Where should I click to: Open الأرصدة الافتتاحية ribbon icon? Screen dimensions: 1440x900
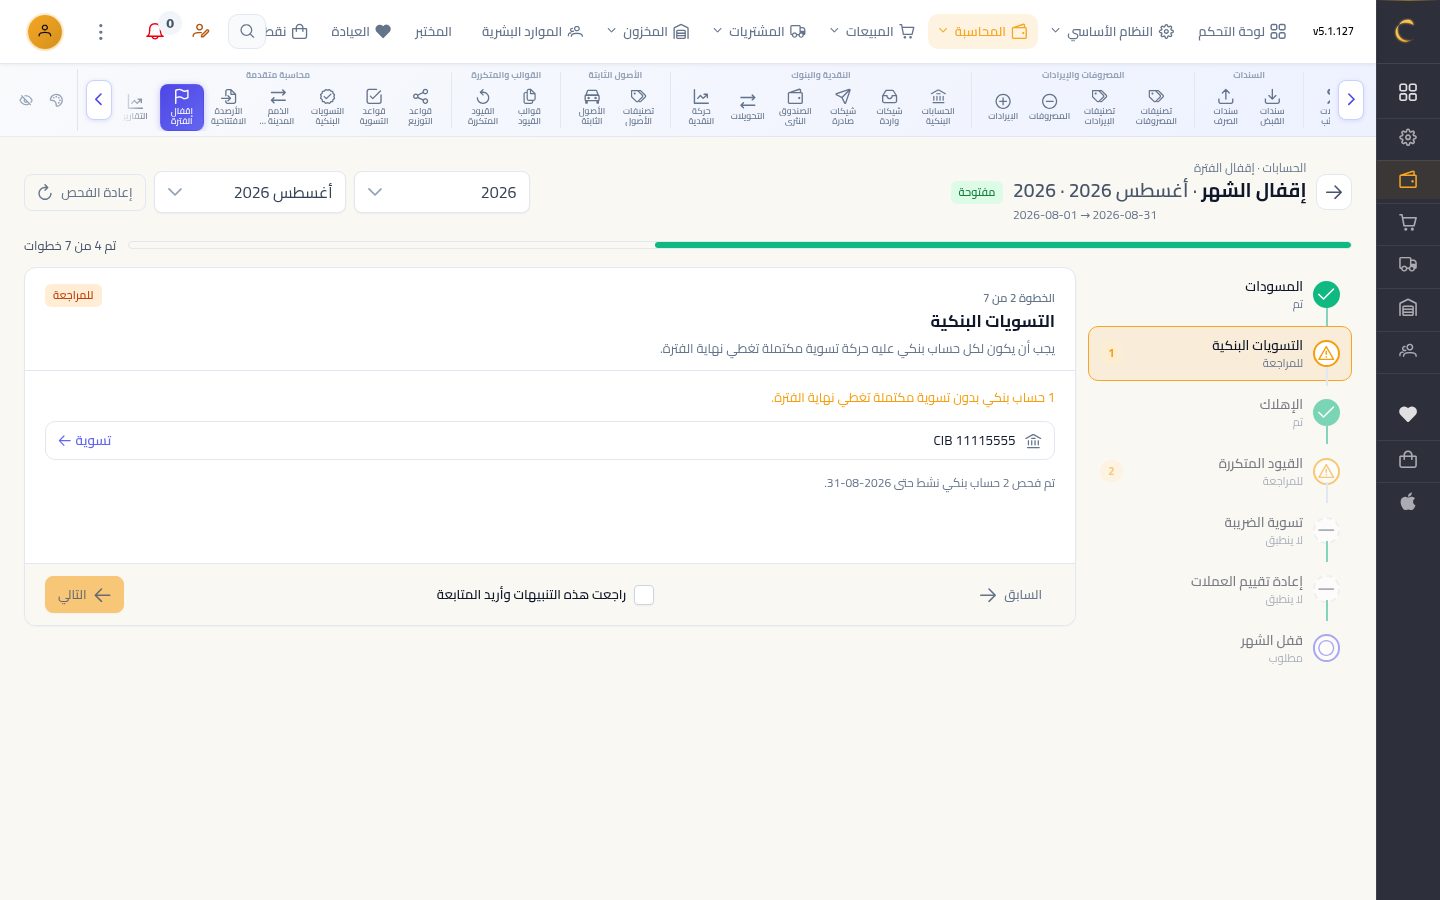(x=228, y=106)
